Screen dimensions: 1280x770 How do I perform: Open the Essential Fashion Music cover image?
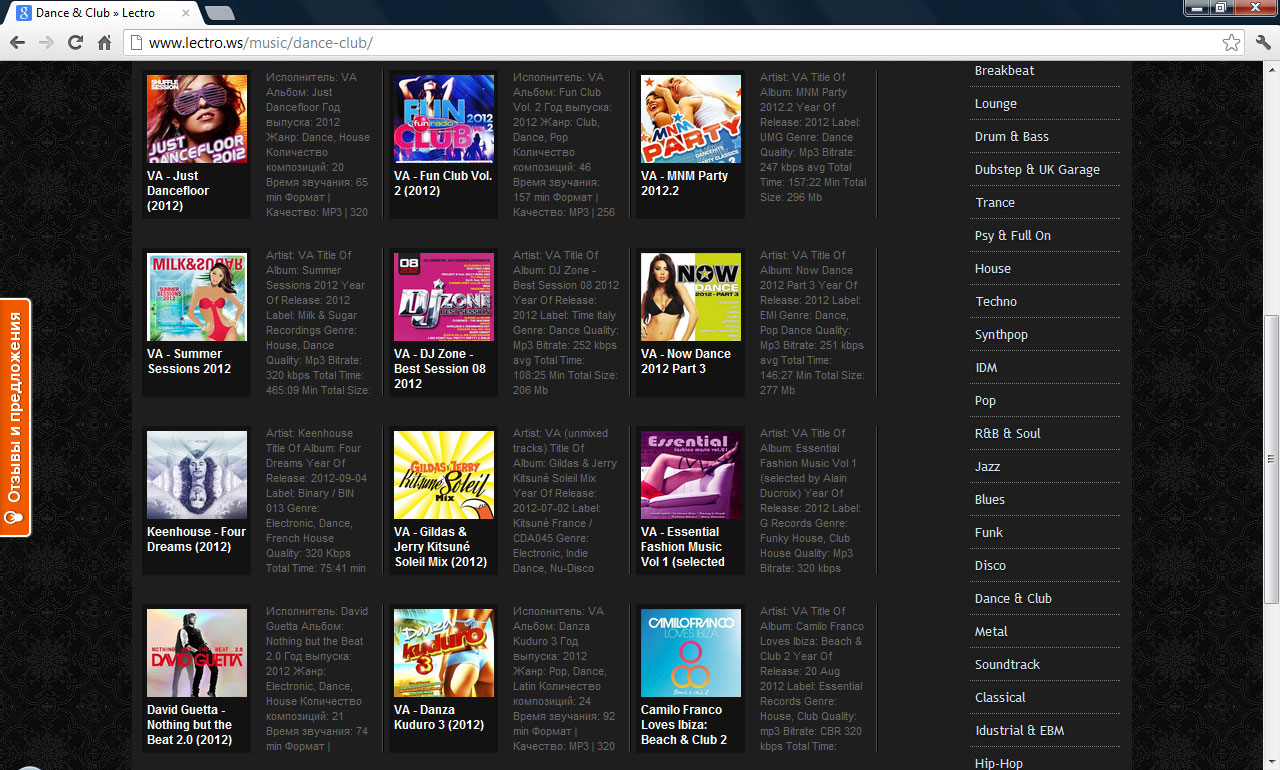point(691,475)
